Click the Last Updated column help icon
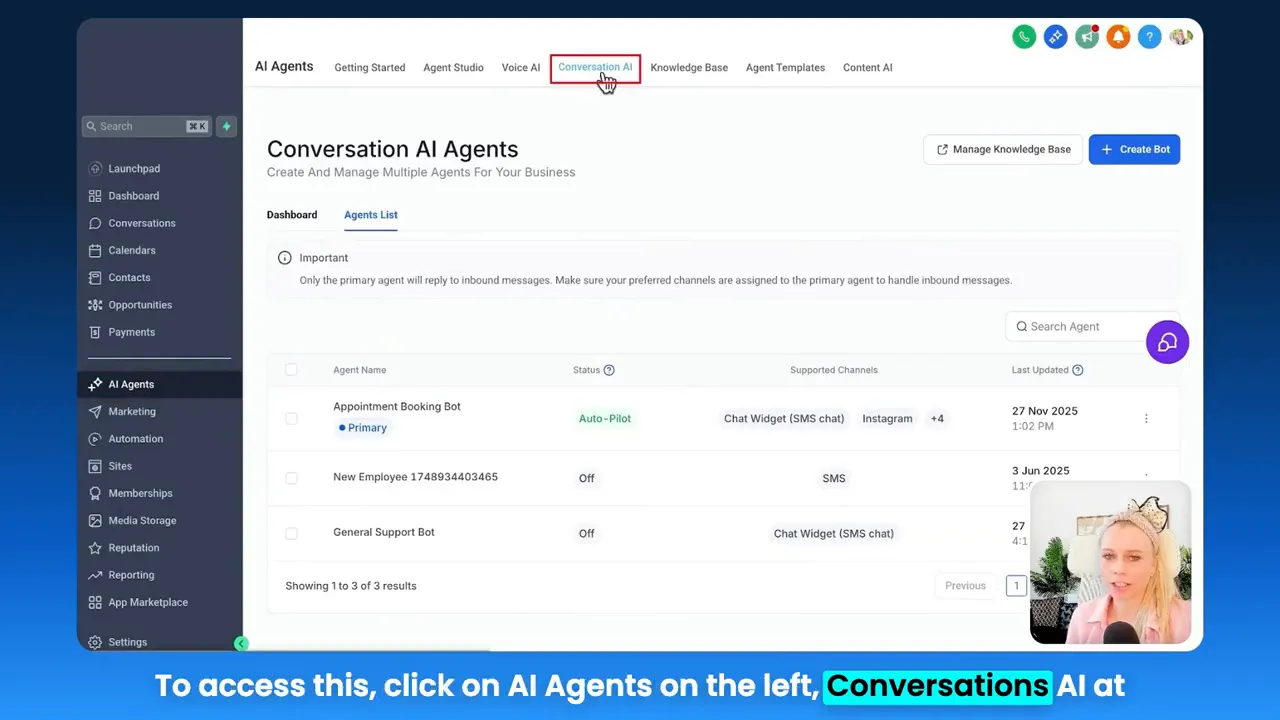The image size is (1280, 720). pyautogui.click(x=1077, y=370)
